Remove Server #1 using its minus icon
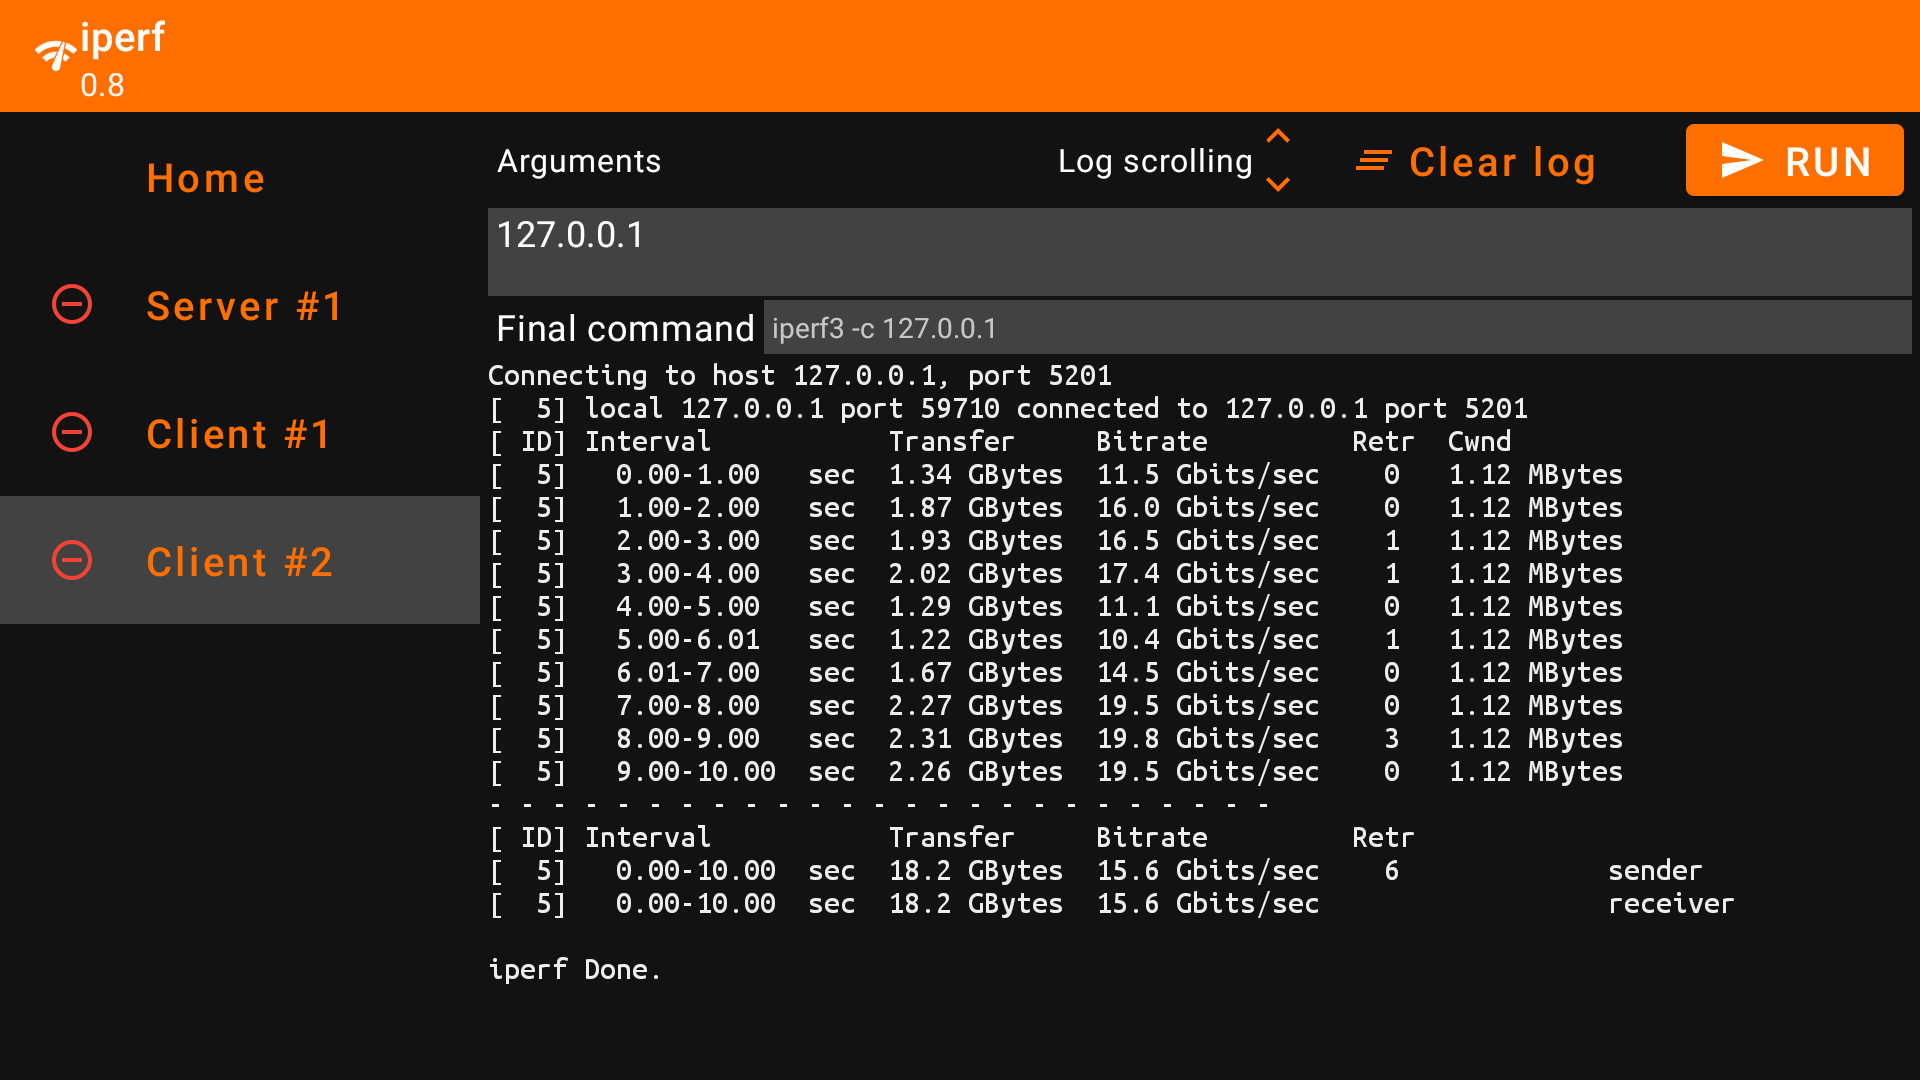The width and height of the screenshot is (1920, 1080). click(71, 305)
